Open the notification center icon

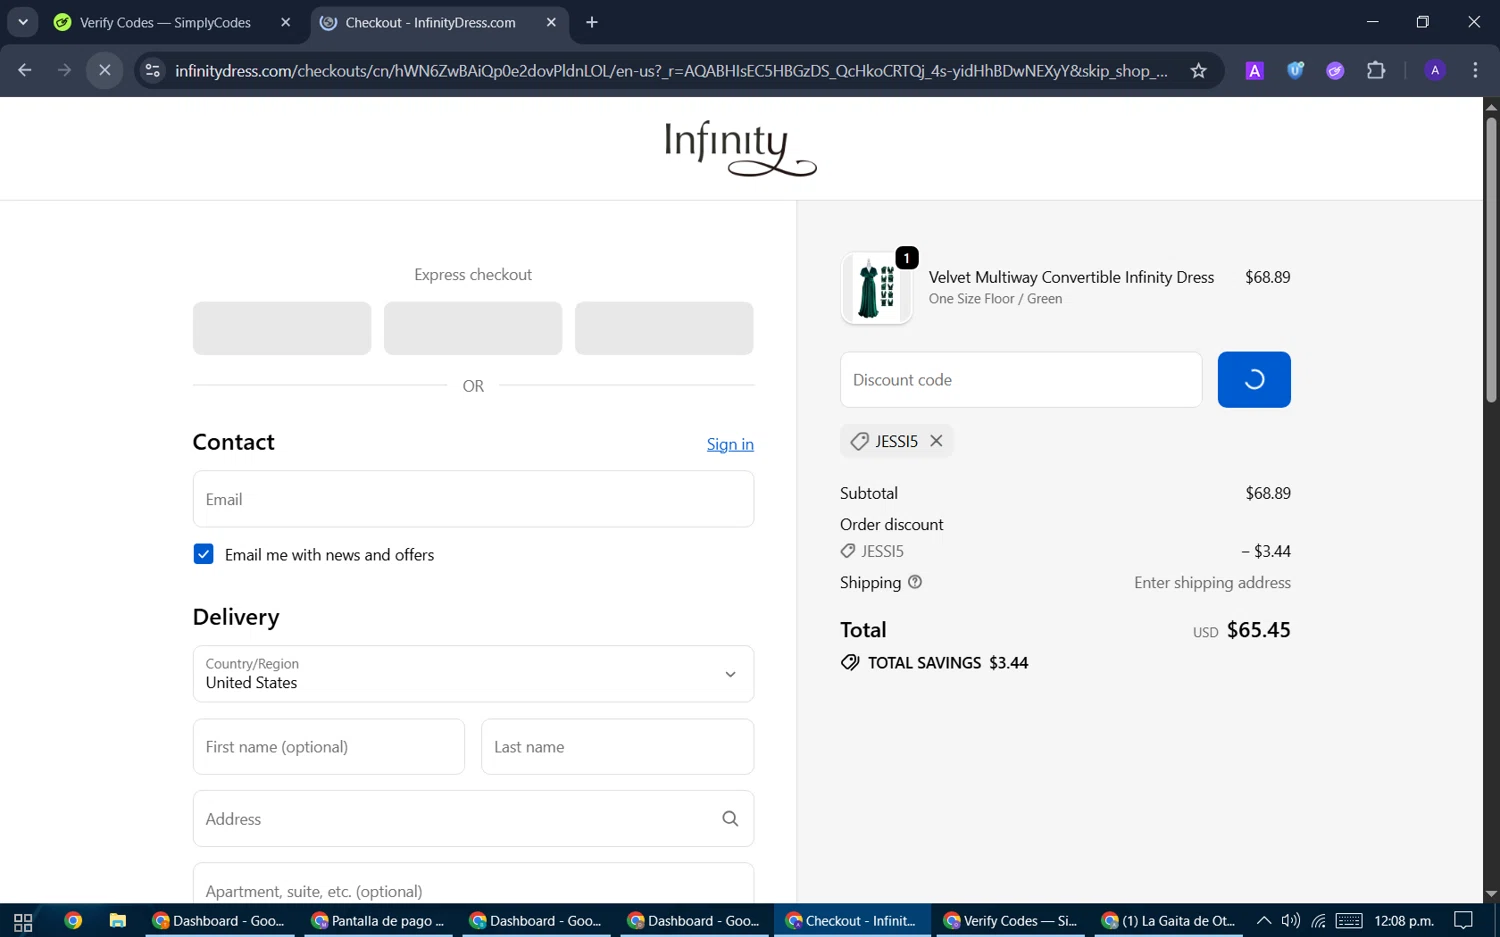tap(1464, 921)
